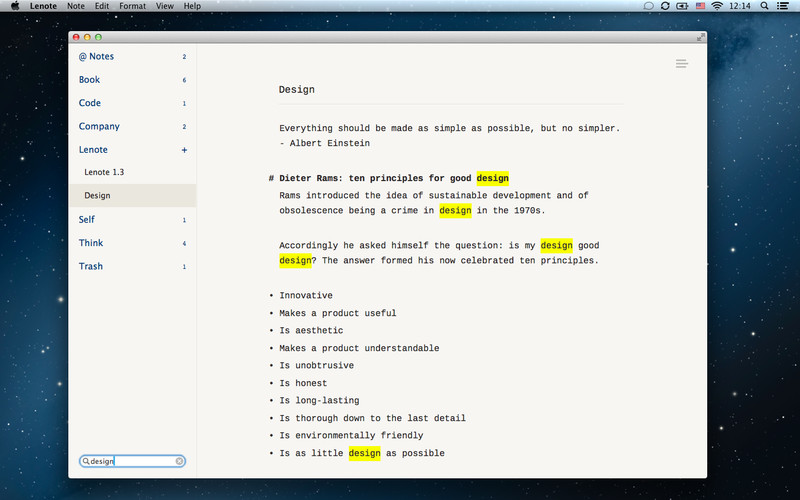
Task: Zoom the Lenote window with the green button
Action: point(98,37)
